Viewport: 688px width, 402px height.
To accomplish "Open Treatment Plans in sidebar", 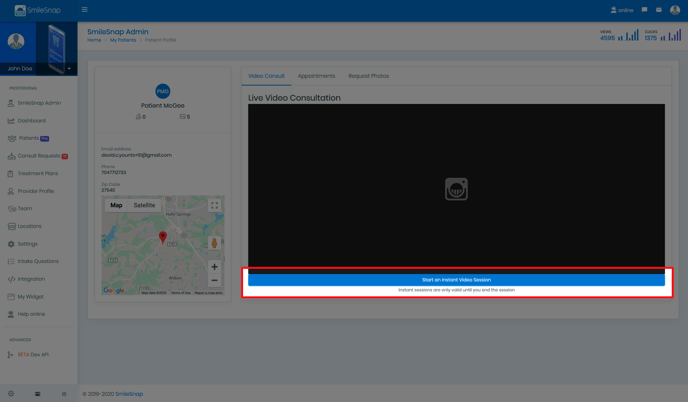I will pos(39,173).
